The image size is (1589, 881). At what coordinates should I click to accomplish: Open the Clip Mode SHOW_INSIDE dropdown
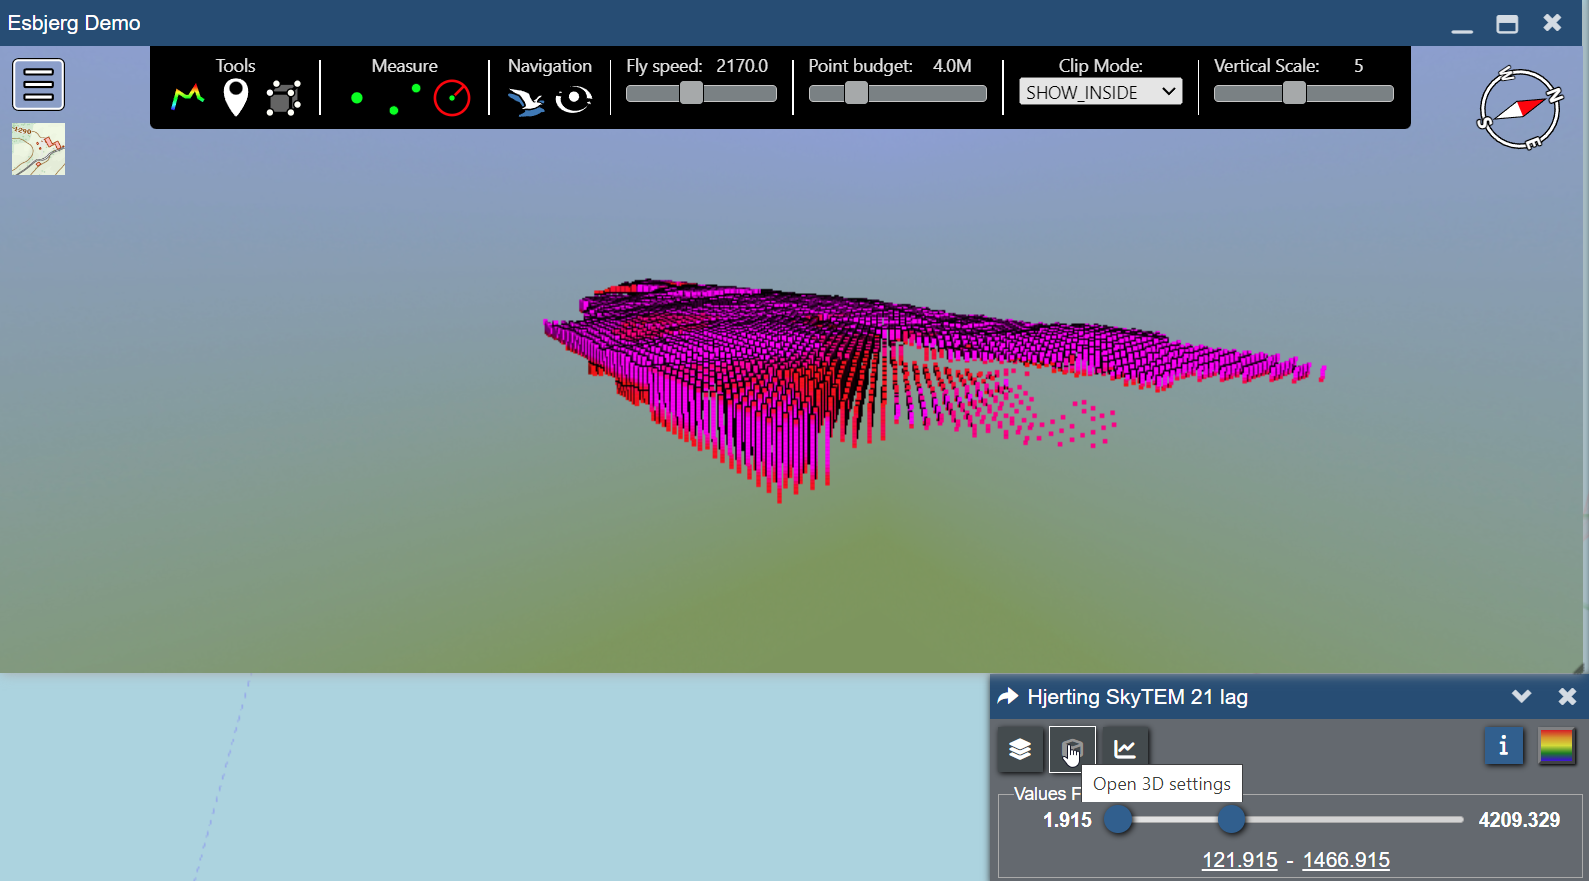tap(1100, 92)
